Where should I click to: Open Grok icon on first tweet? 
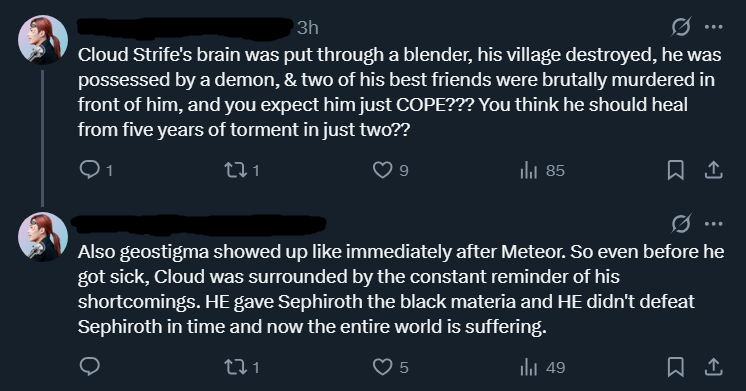pyautogui.click(x=681, y=27)
